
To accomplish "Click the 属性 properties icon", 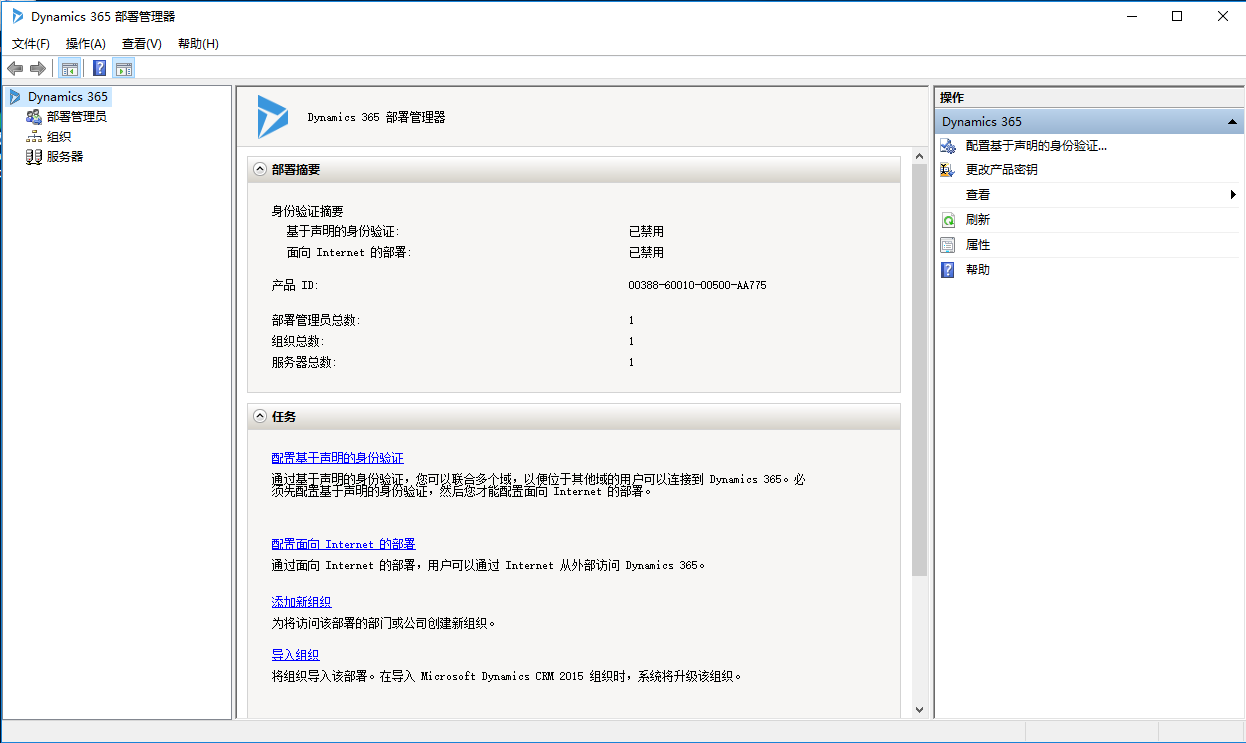I will [948, 245].
